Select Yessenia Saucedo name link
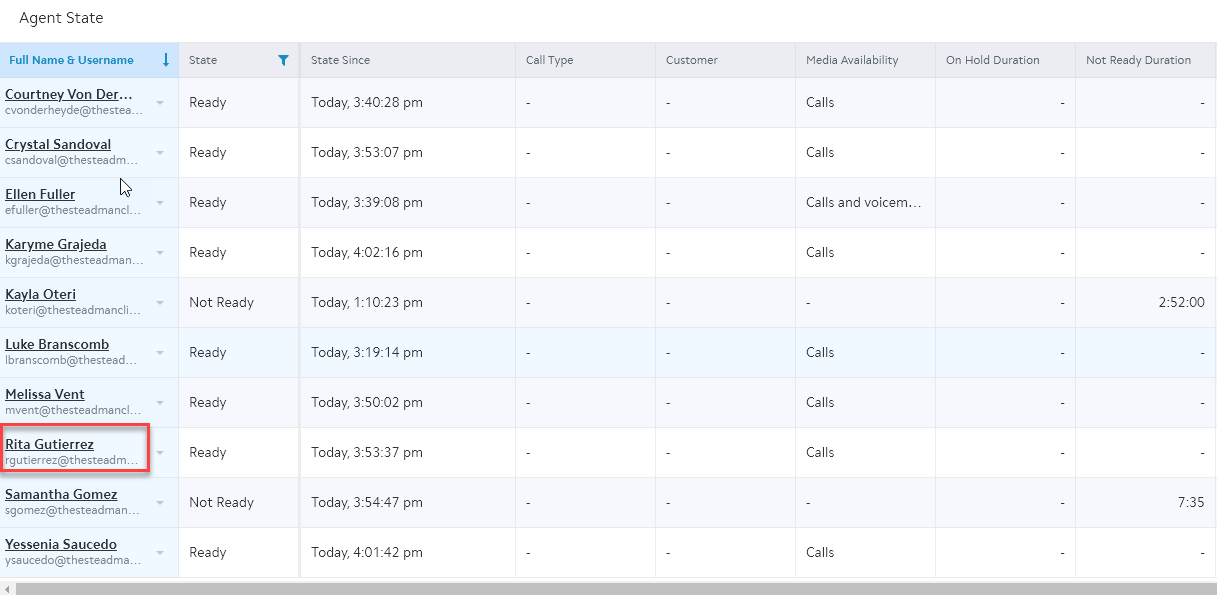The image size is (1217, 595). pos(61,544)
